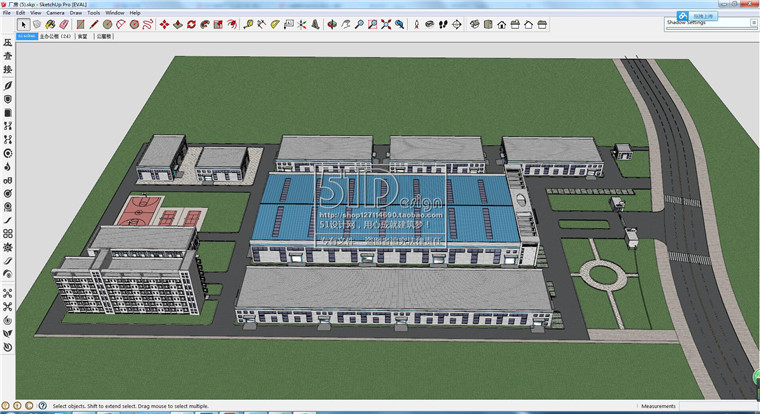
Task: Switch to Front view house icon
Action: 502,24
